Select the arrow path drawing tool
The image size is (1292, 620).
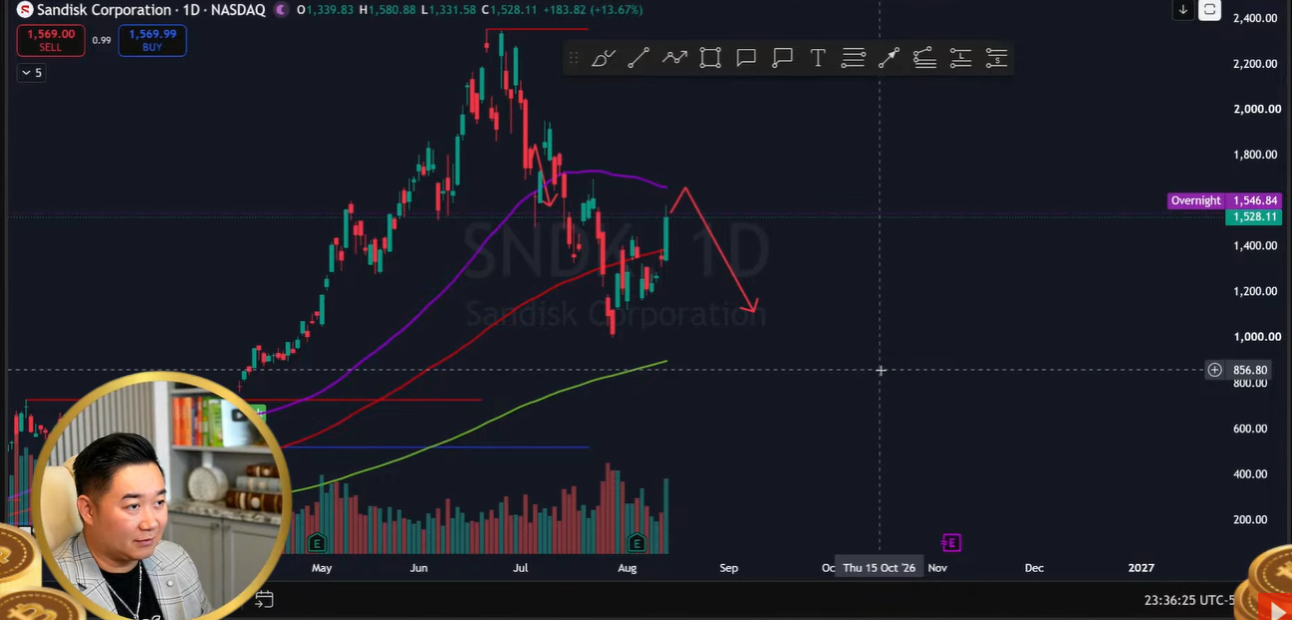coord(675,58)
